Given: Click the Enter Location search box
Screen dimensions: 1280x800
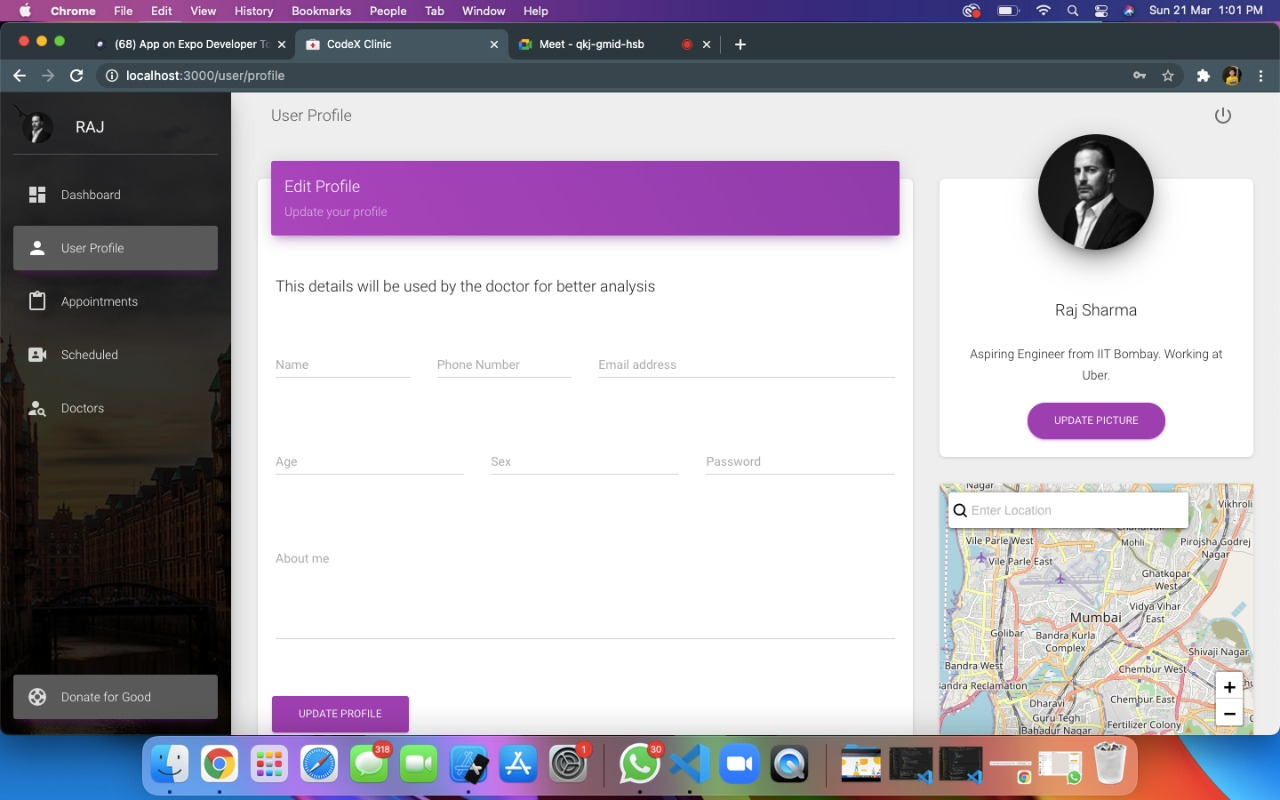Looking at the screenshot, I should click(x=1068, y=510).
